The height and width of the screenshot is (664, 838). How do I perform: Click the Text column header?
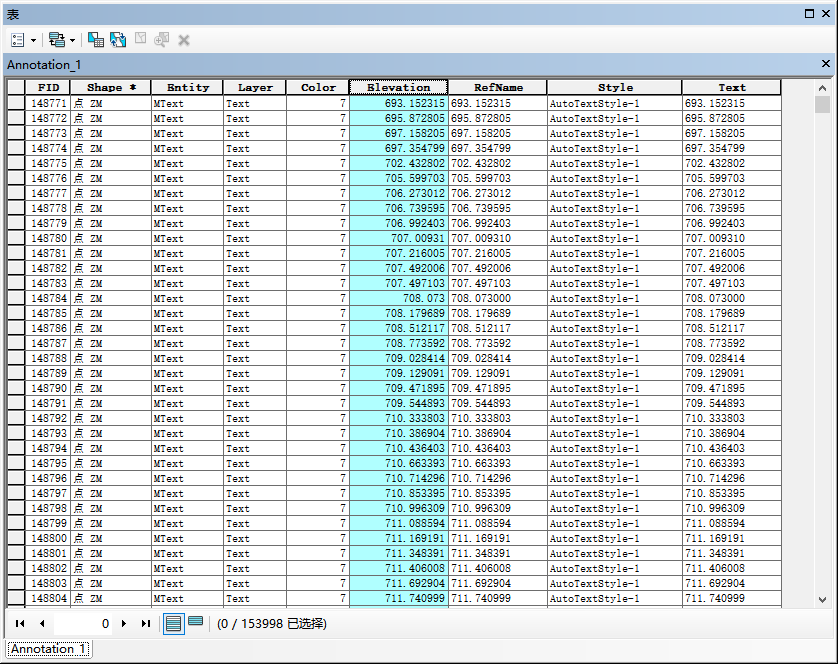pos(732,87)
